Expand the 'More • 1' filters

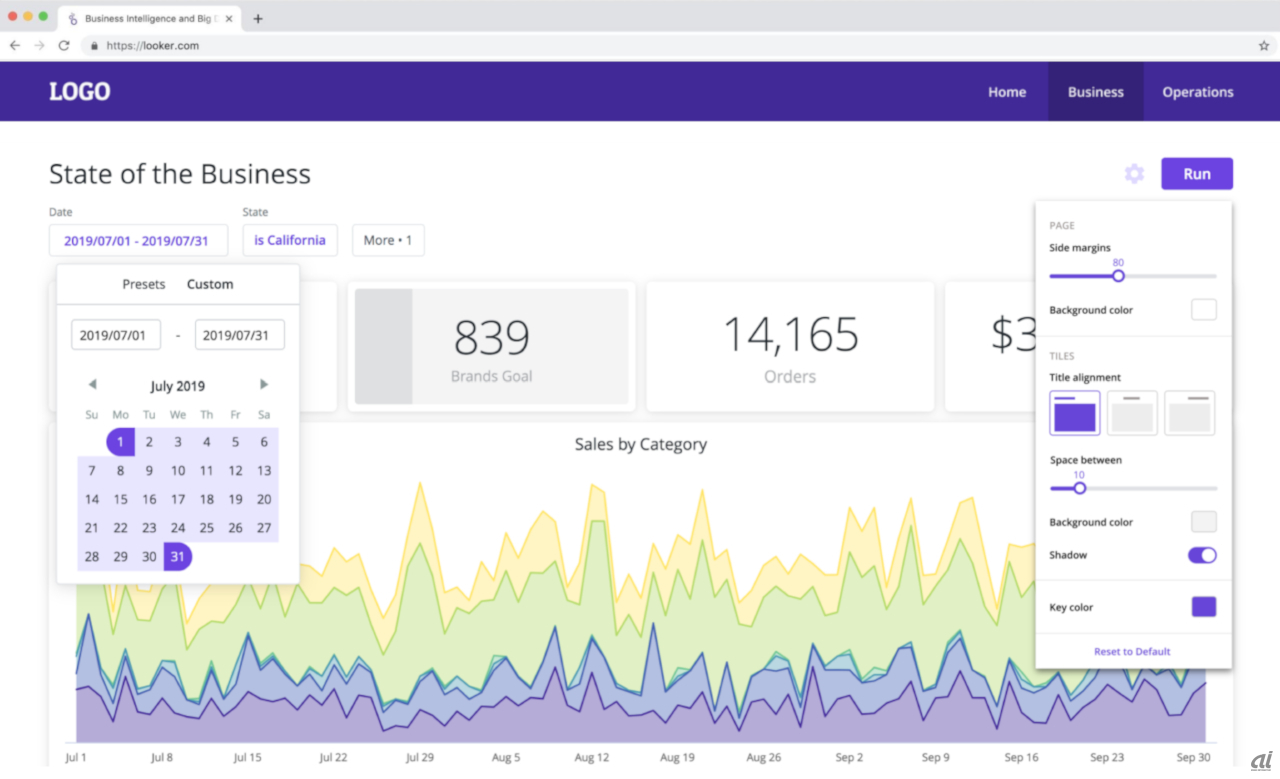pos(388,240)
